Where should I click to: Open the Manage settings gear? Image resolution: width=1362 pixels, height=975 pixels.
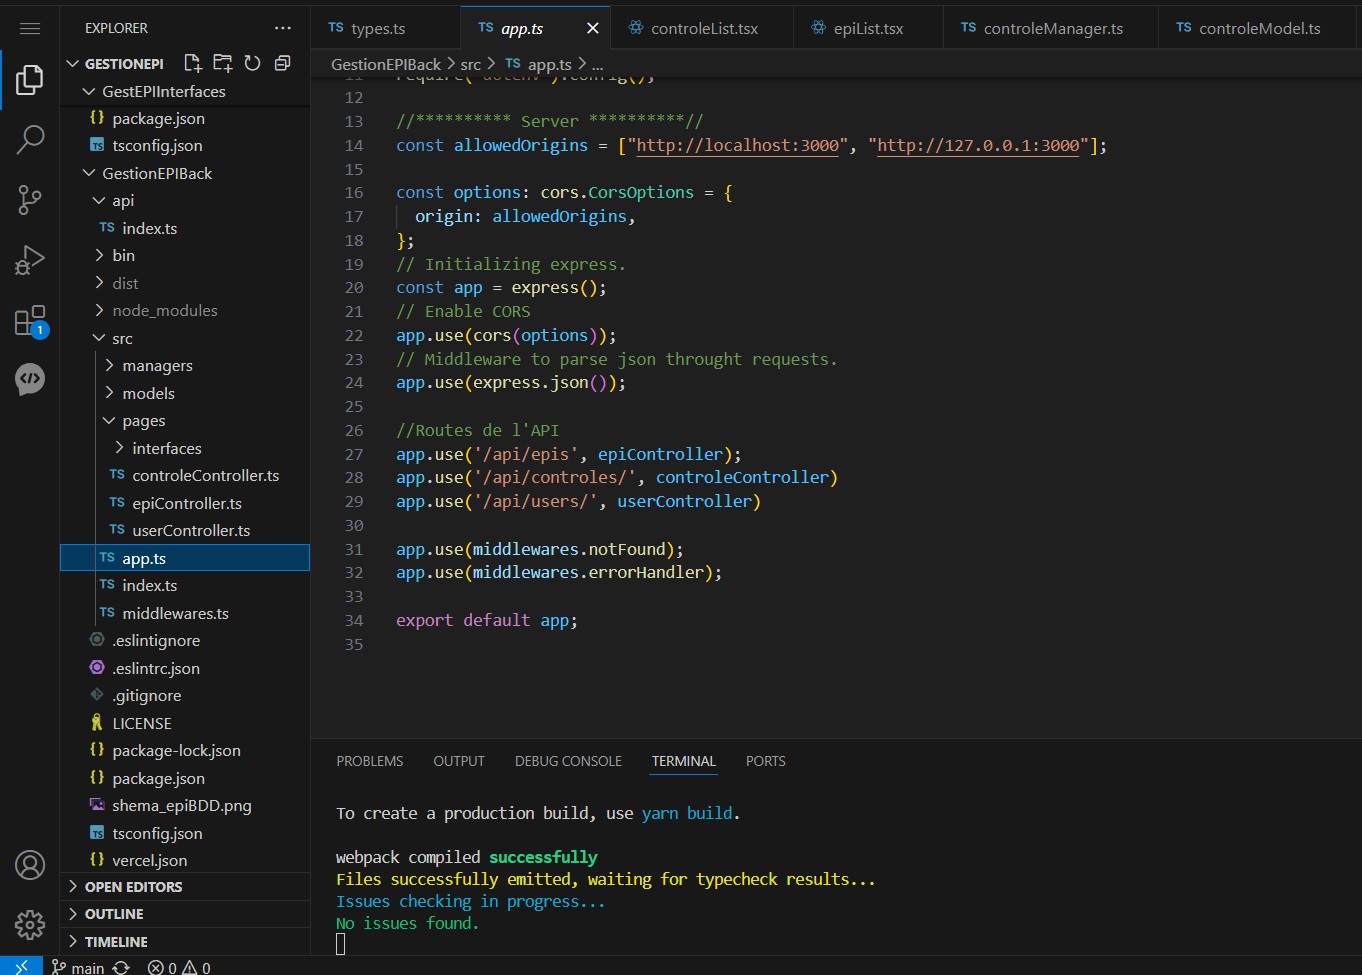pos(30,925)
